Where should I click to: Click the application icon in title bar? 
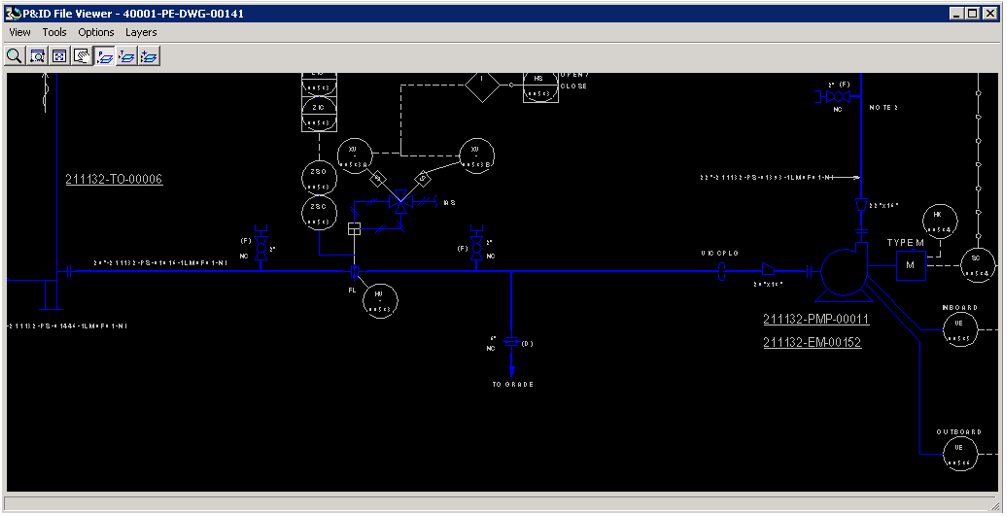[13, 13]
